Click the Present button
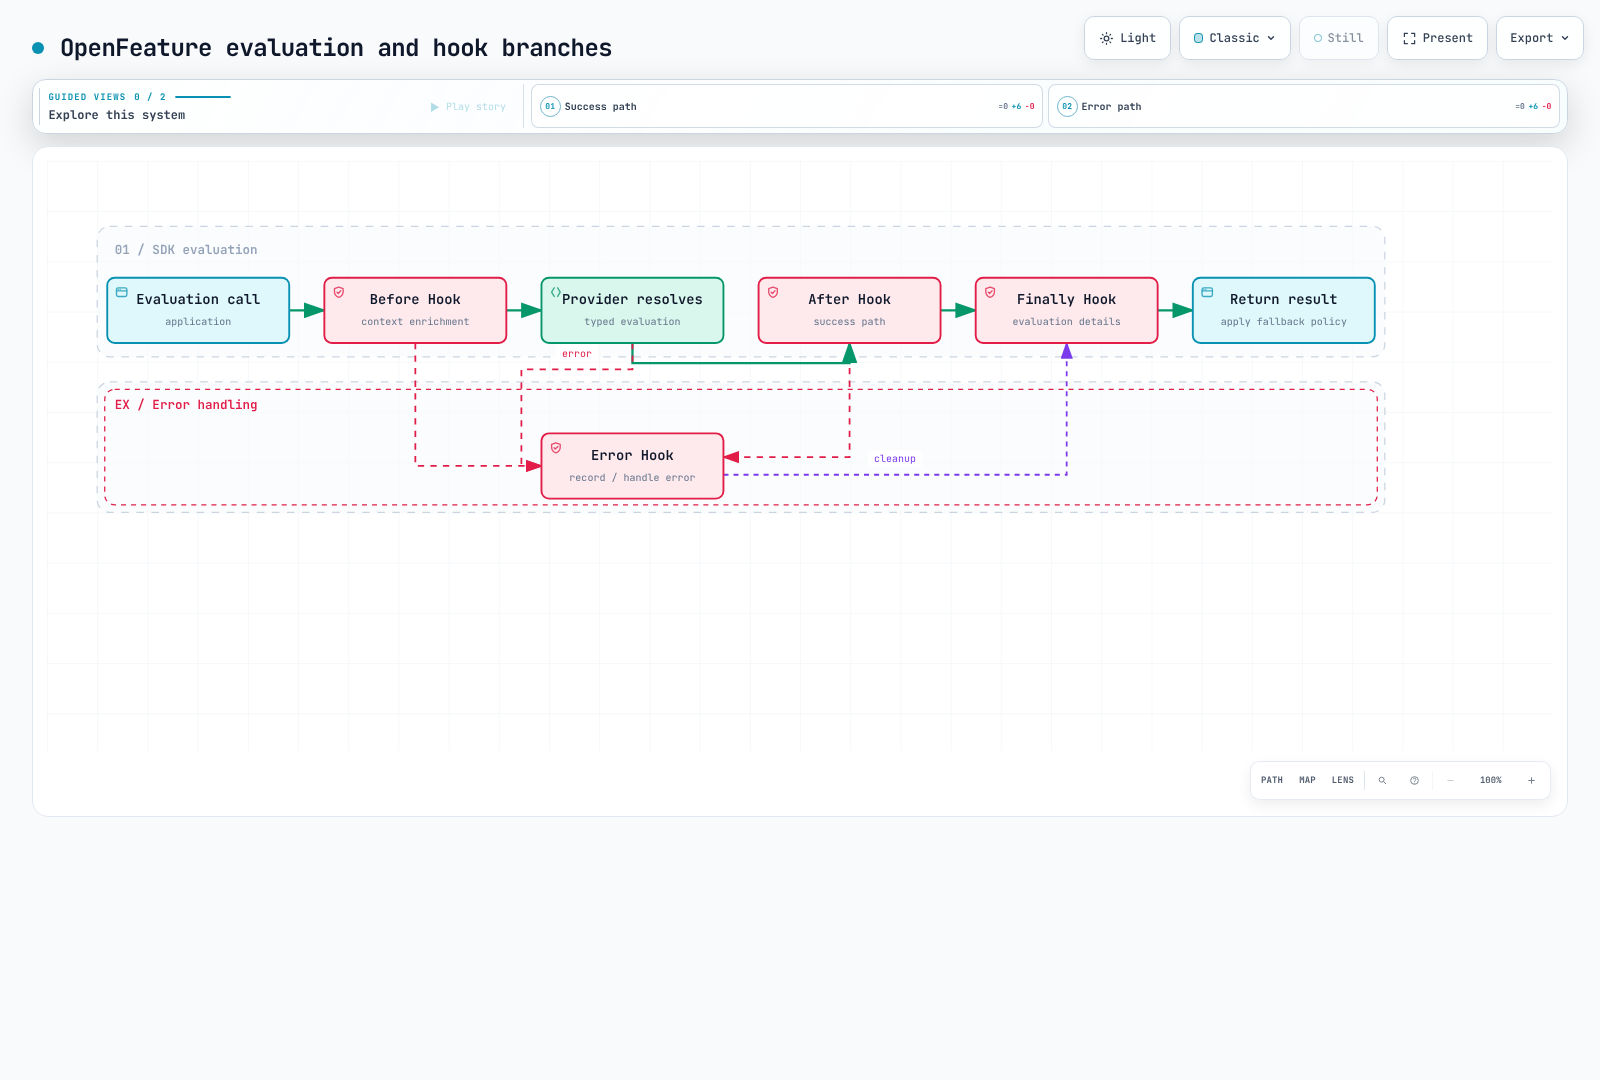The image size is (1600, 1080). click(1437, 38)
